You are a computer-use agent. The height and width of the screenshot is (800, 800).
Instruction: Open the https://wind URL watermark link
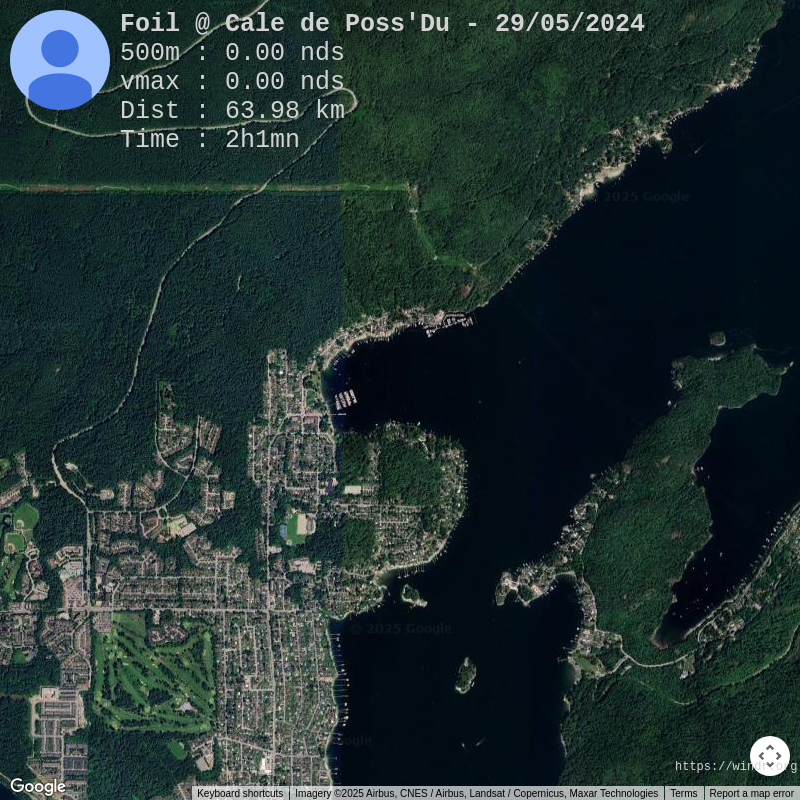point(712,766)
